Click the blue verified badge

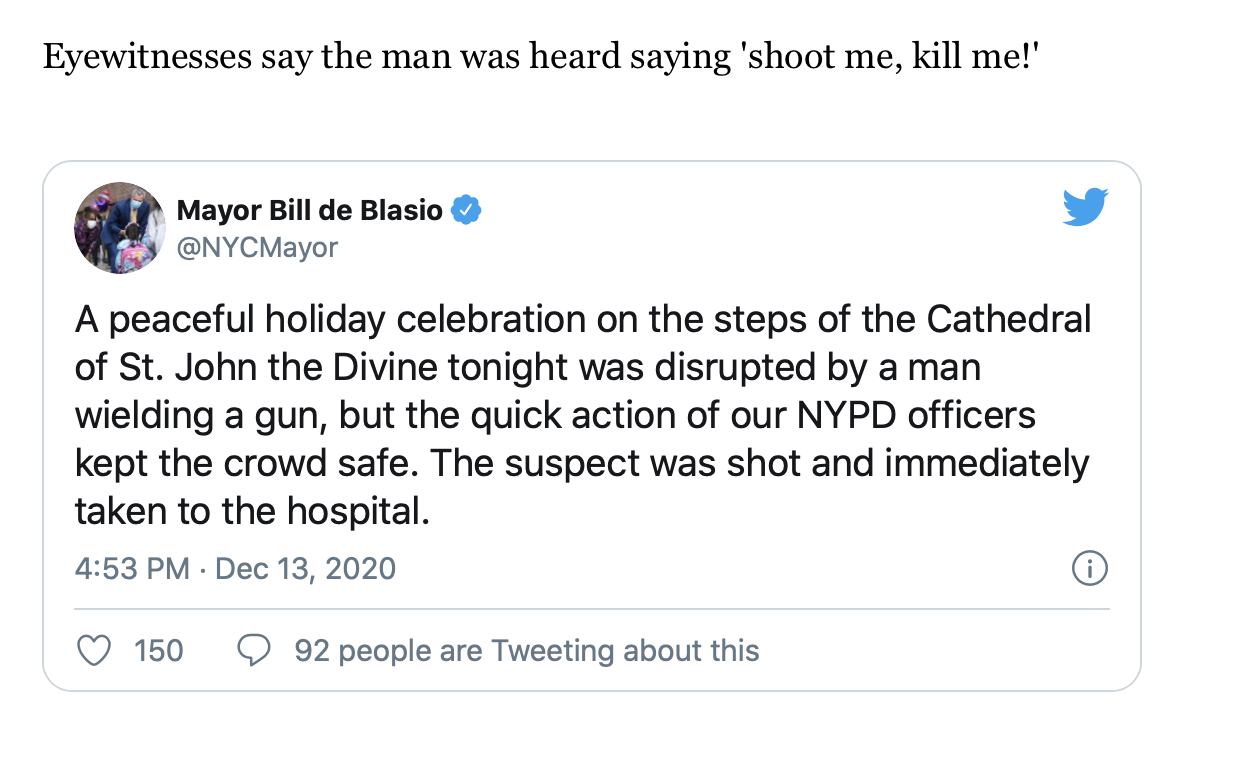point(467,210)
